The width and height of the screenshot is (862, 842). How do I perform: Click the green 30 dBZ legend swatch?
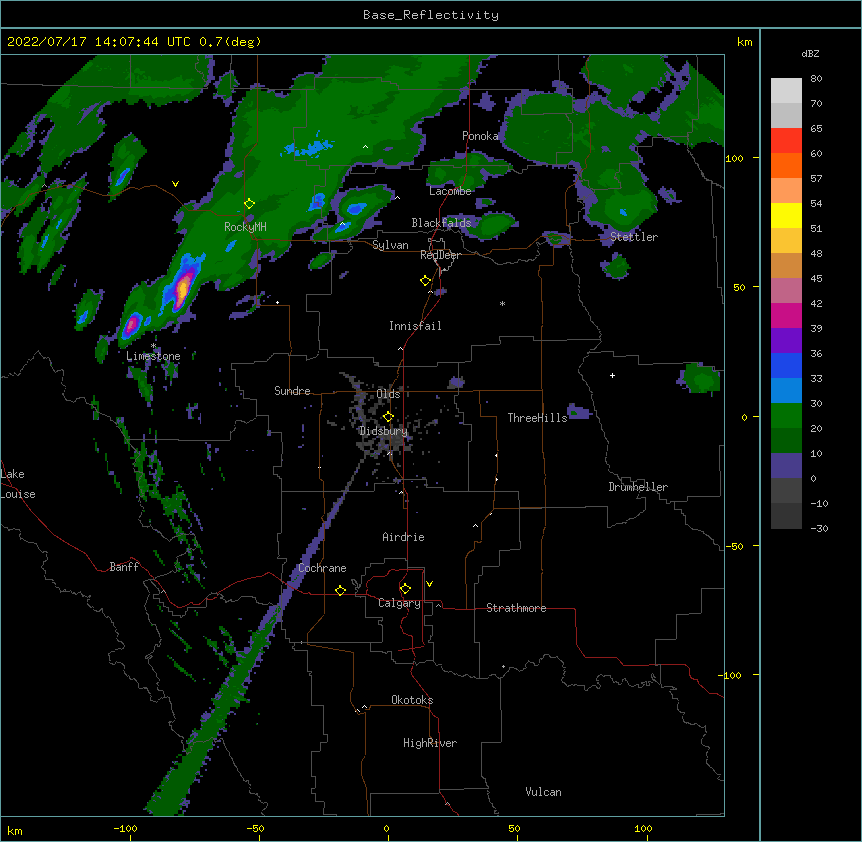[x=786, y=416]
